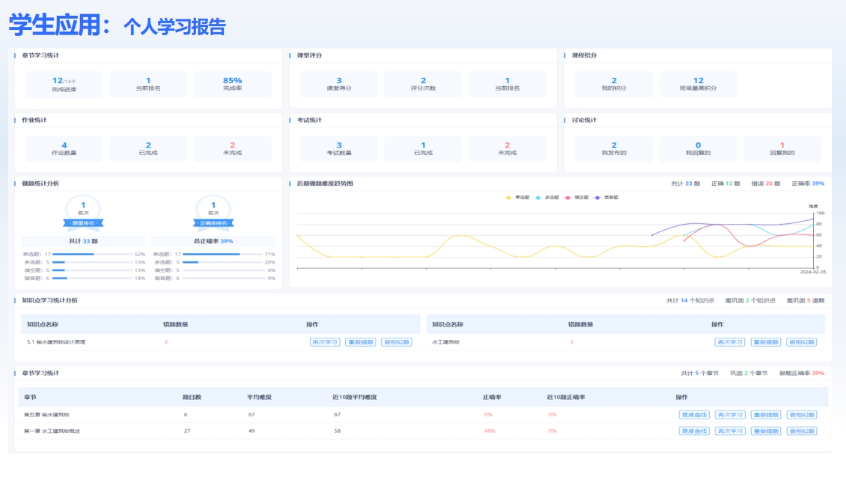Click 重做错题 in the 第一章 row

(766, 431)
